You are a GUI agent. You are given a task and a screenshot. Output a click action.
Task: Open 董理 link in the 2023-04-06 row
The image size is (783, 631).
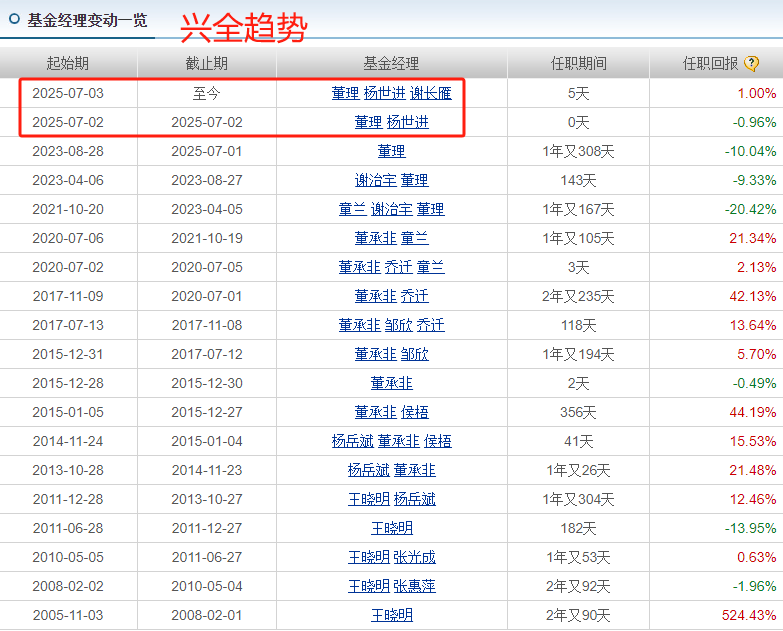(x=414, y=180)
